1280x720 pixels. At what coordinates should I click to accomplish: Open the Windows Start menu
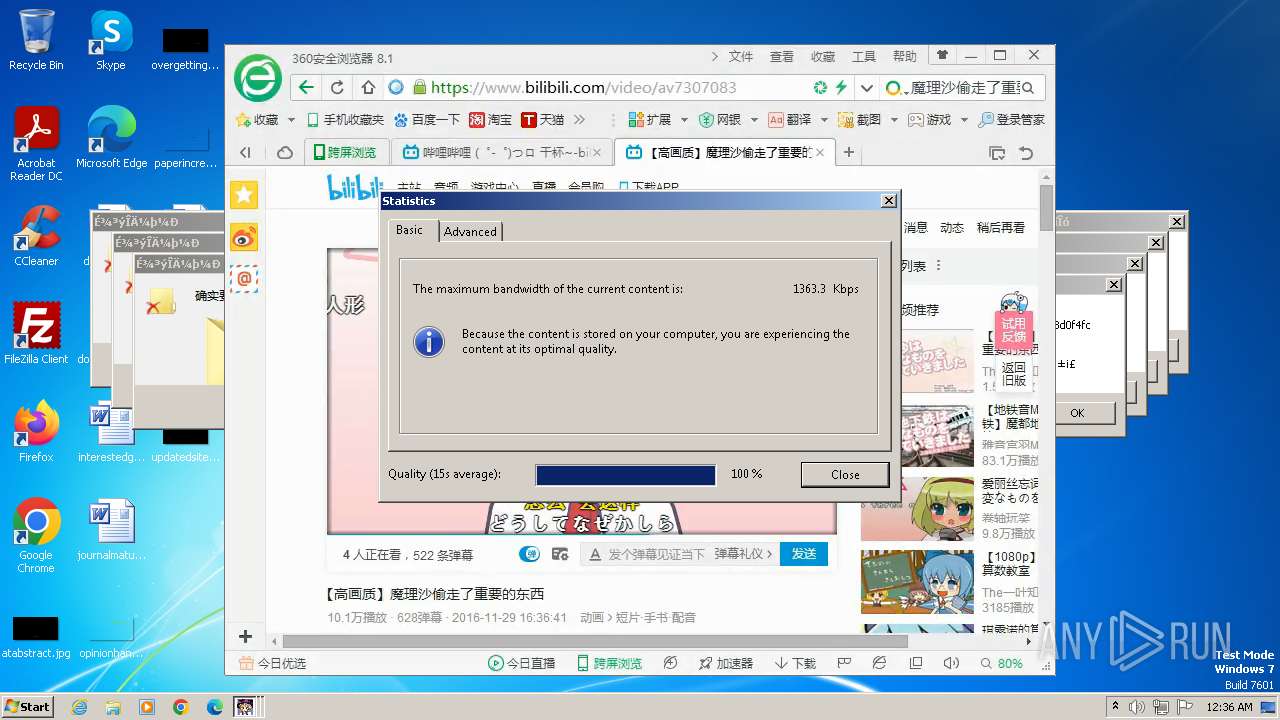(x=28, y=706)
